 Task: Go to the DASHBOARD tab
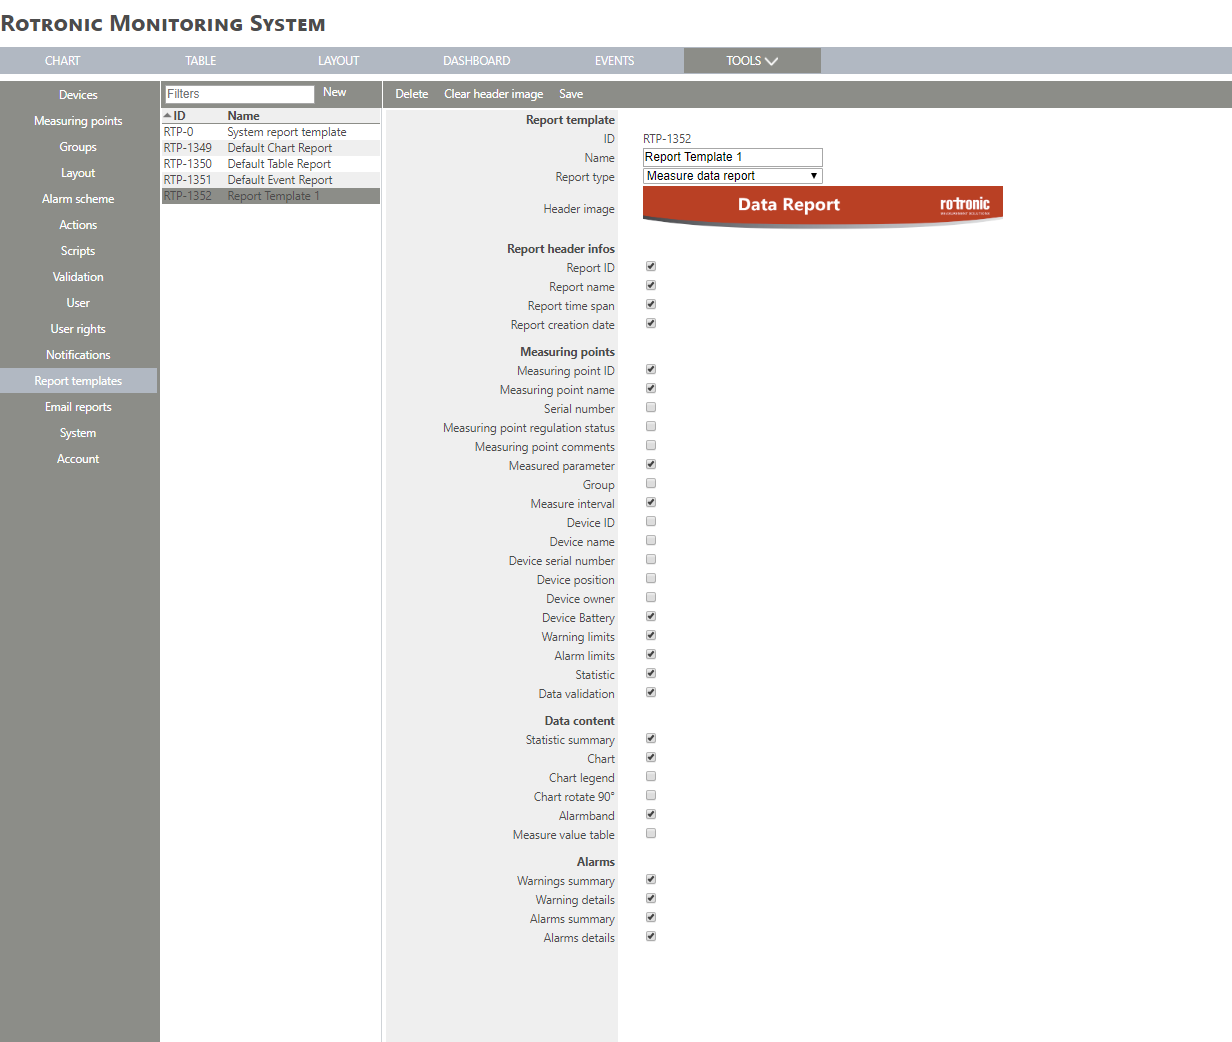tap(476, 61)
